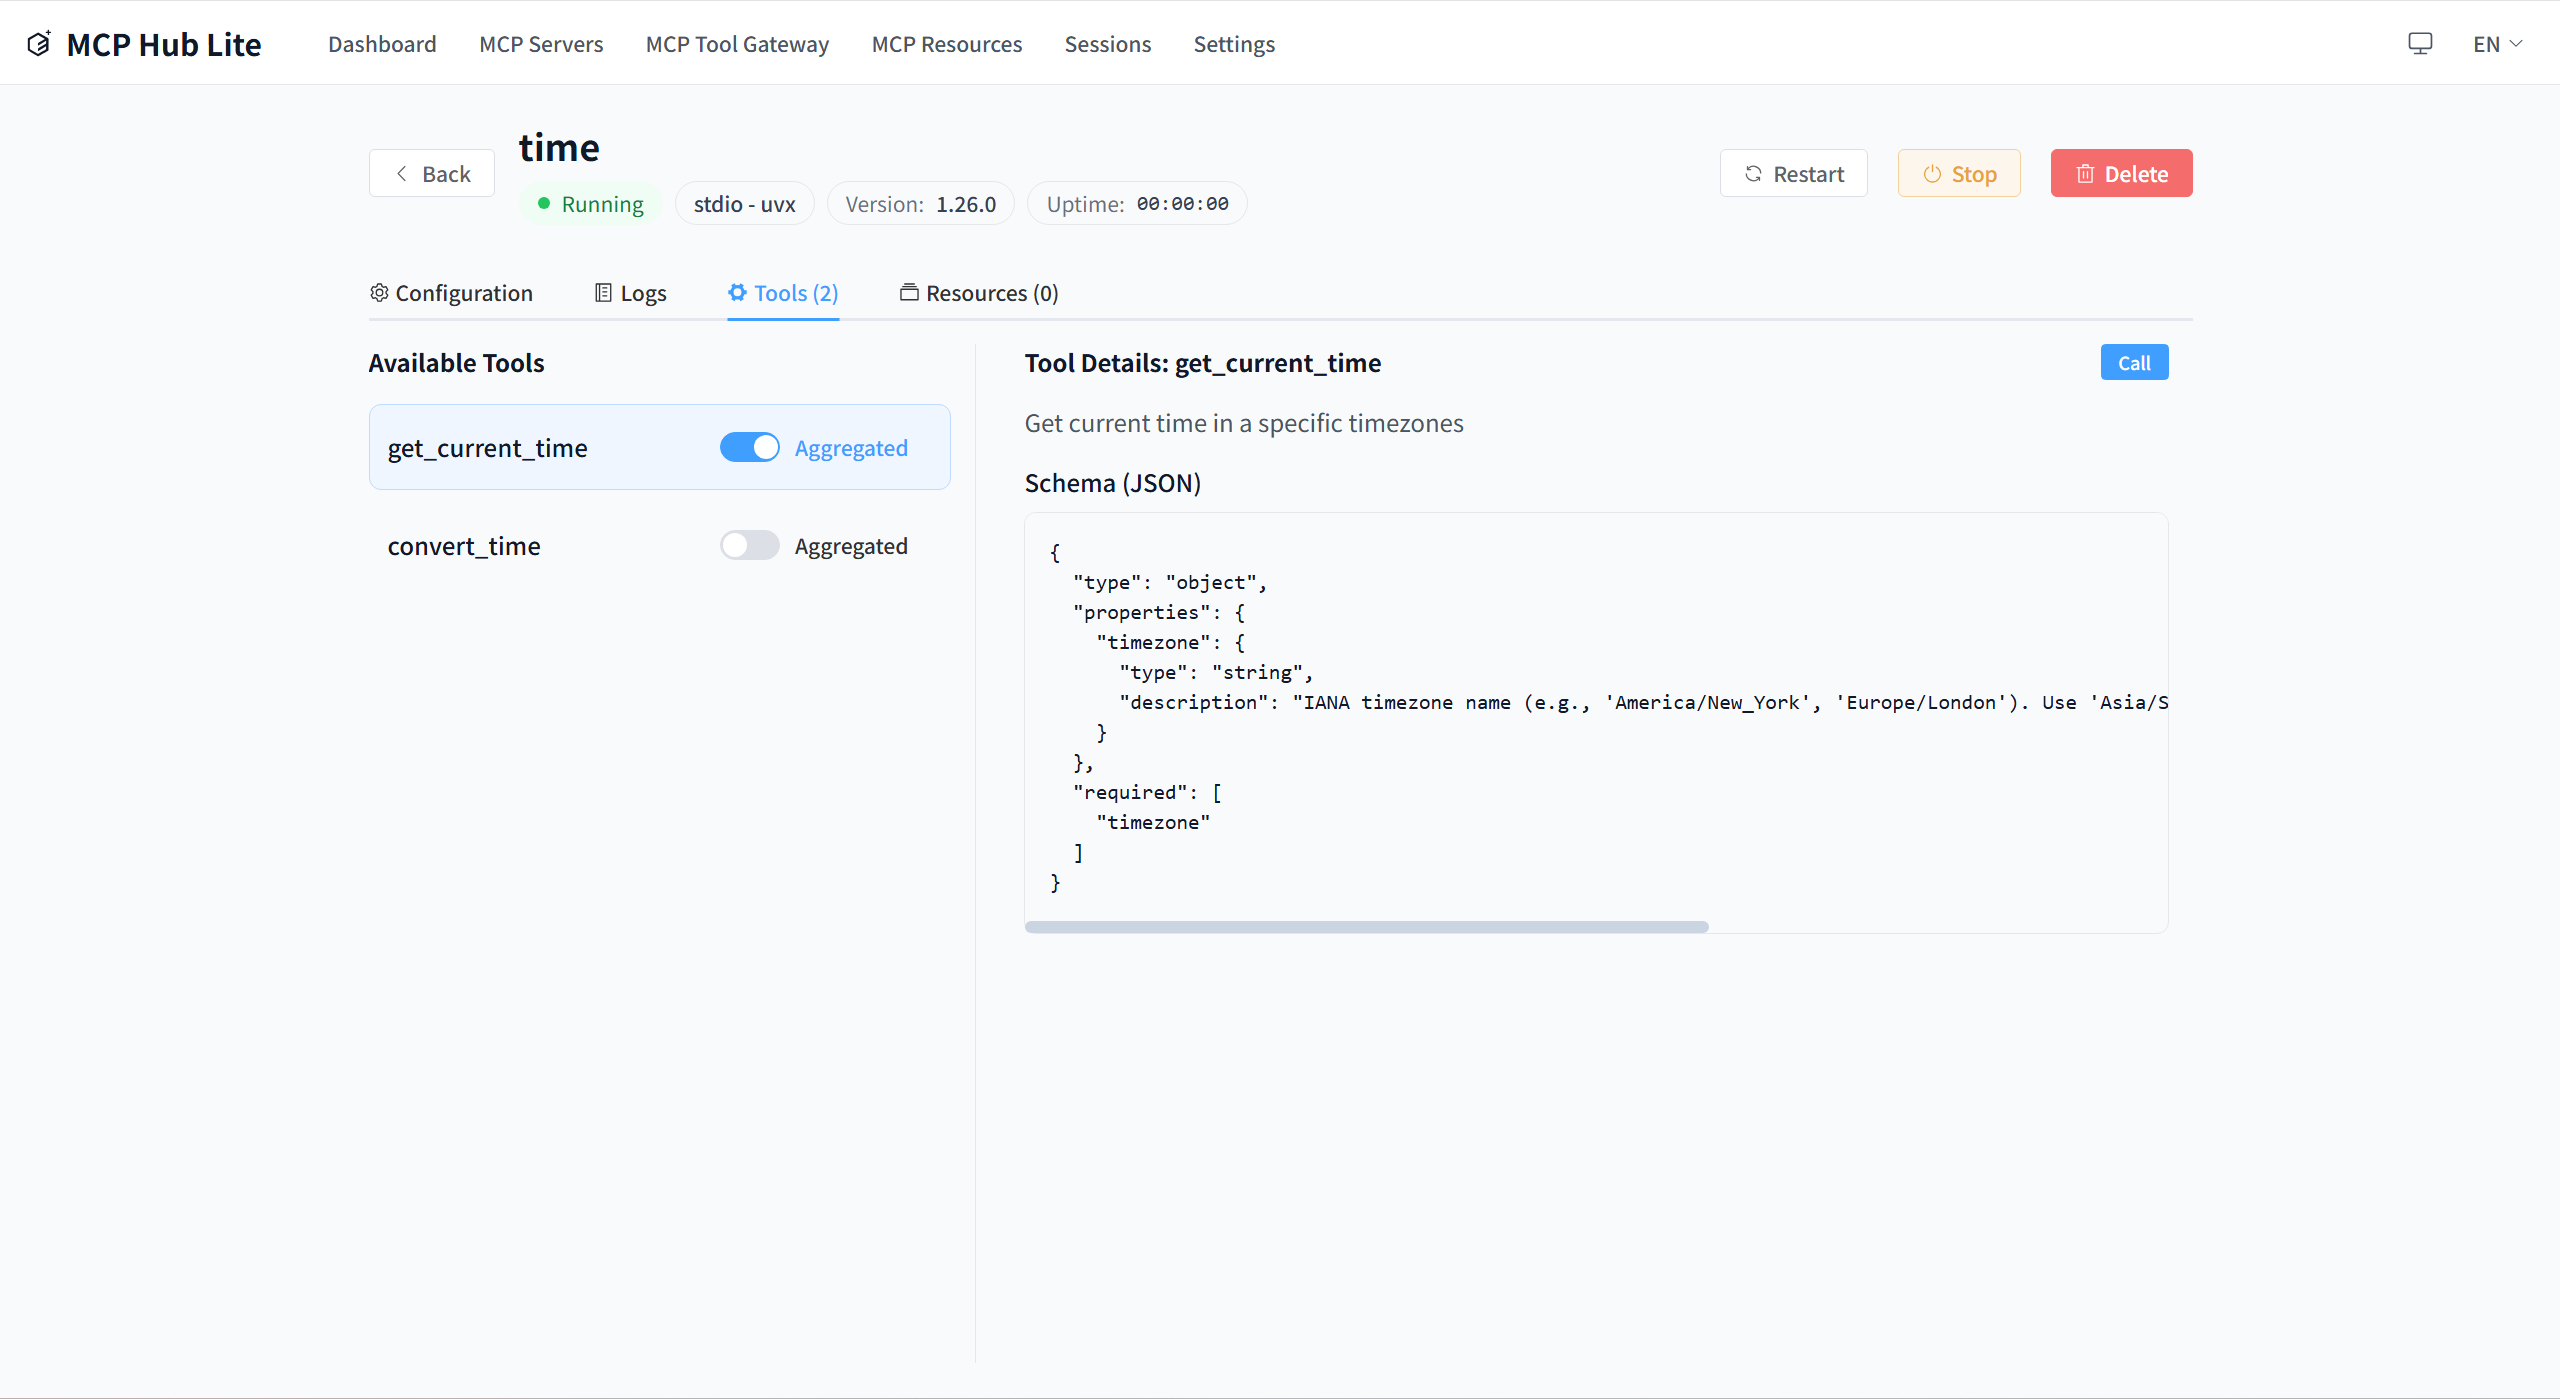Click the trash icon inside the Delete button
The width and height of the screenshot is (2560, 1399).
(2086, 173)
